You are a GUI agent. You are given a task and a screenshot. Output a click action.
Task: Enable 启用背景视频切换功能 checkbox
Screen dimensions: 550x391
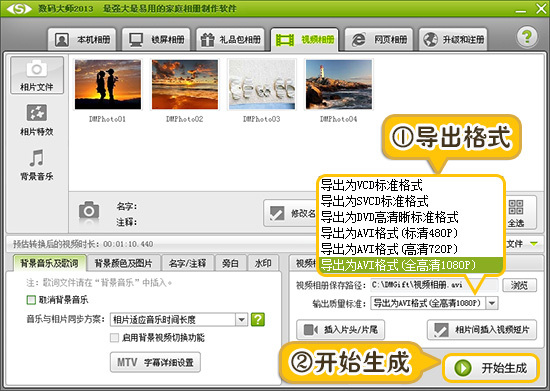(114, 338)
